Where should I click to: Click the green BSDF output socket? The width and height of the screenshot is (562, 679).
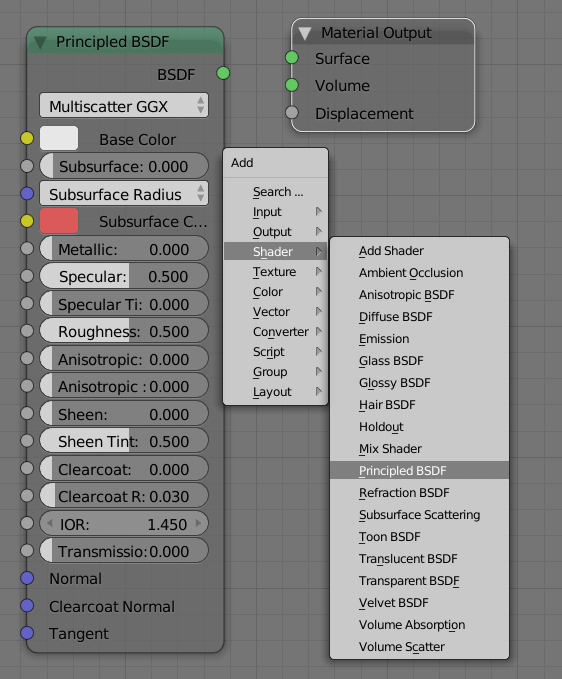[223, 73]
